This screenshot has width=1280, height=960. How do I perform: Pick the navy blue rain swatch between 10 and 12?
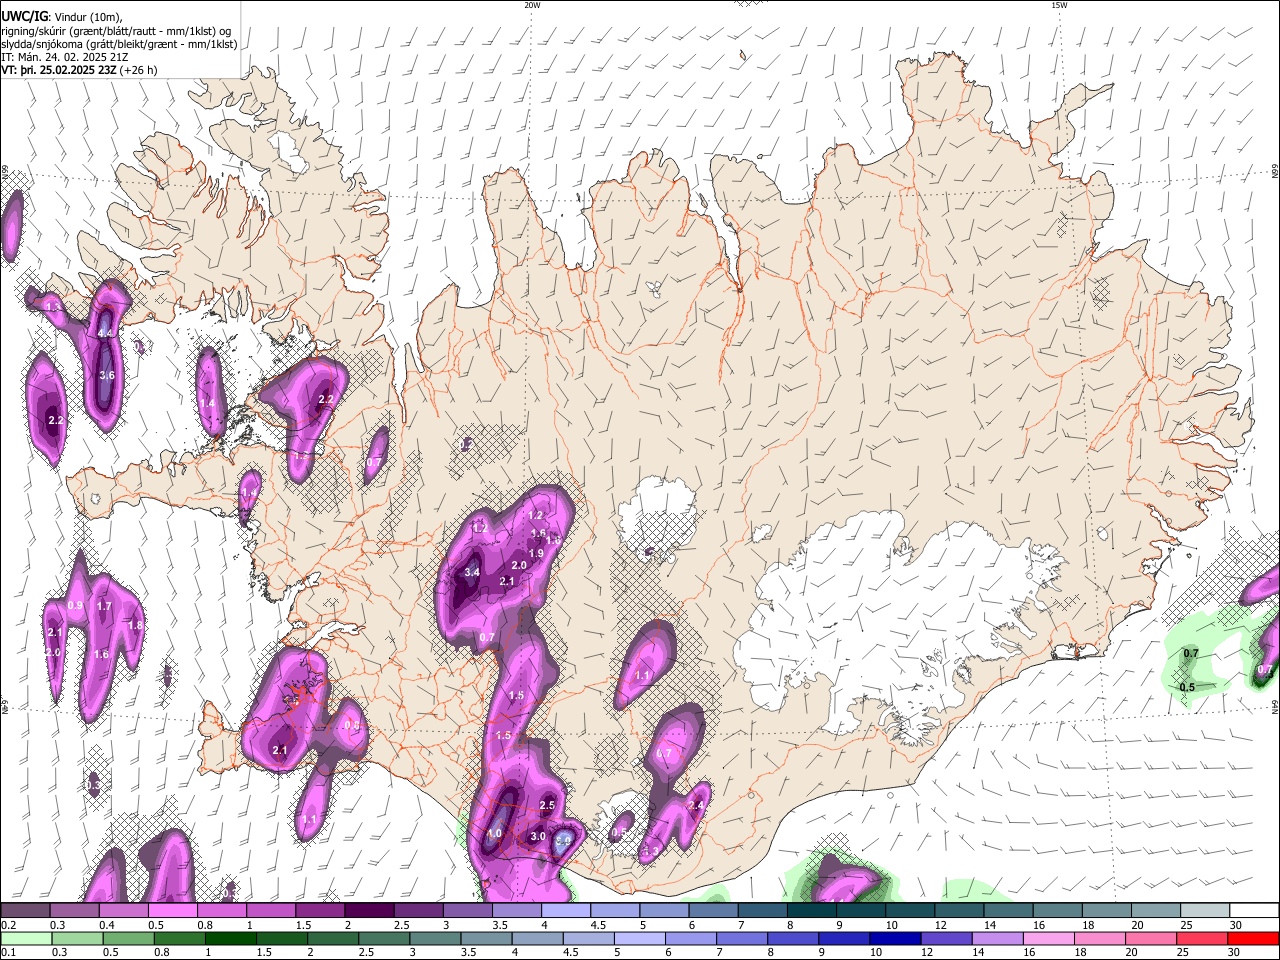[x=894, y=938]
